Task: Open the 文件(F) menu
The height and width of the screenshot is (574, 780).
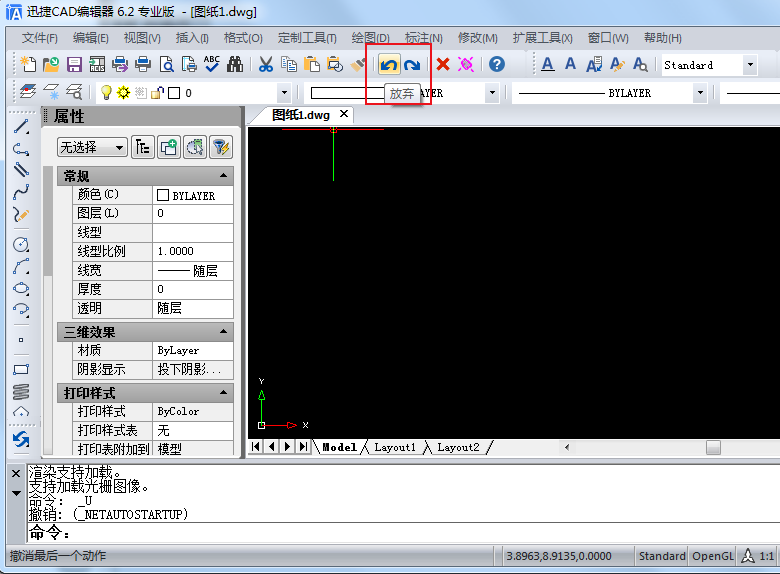Action: click(40, 38)
